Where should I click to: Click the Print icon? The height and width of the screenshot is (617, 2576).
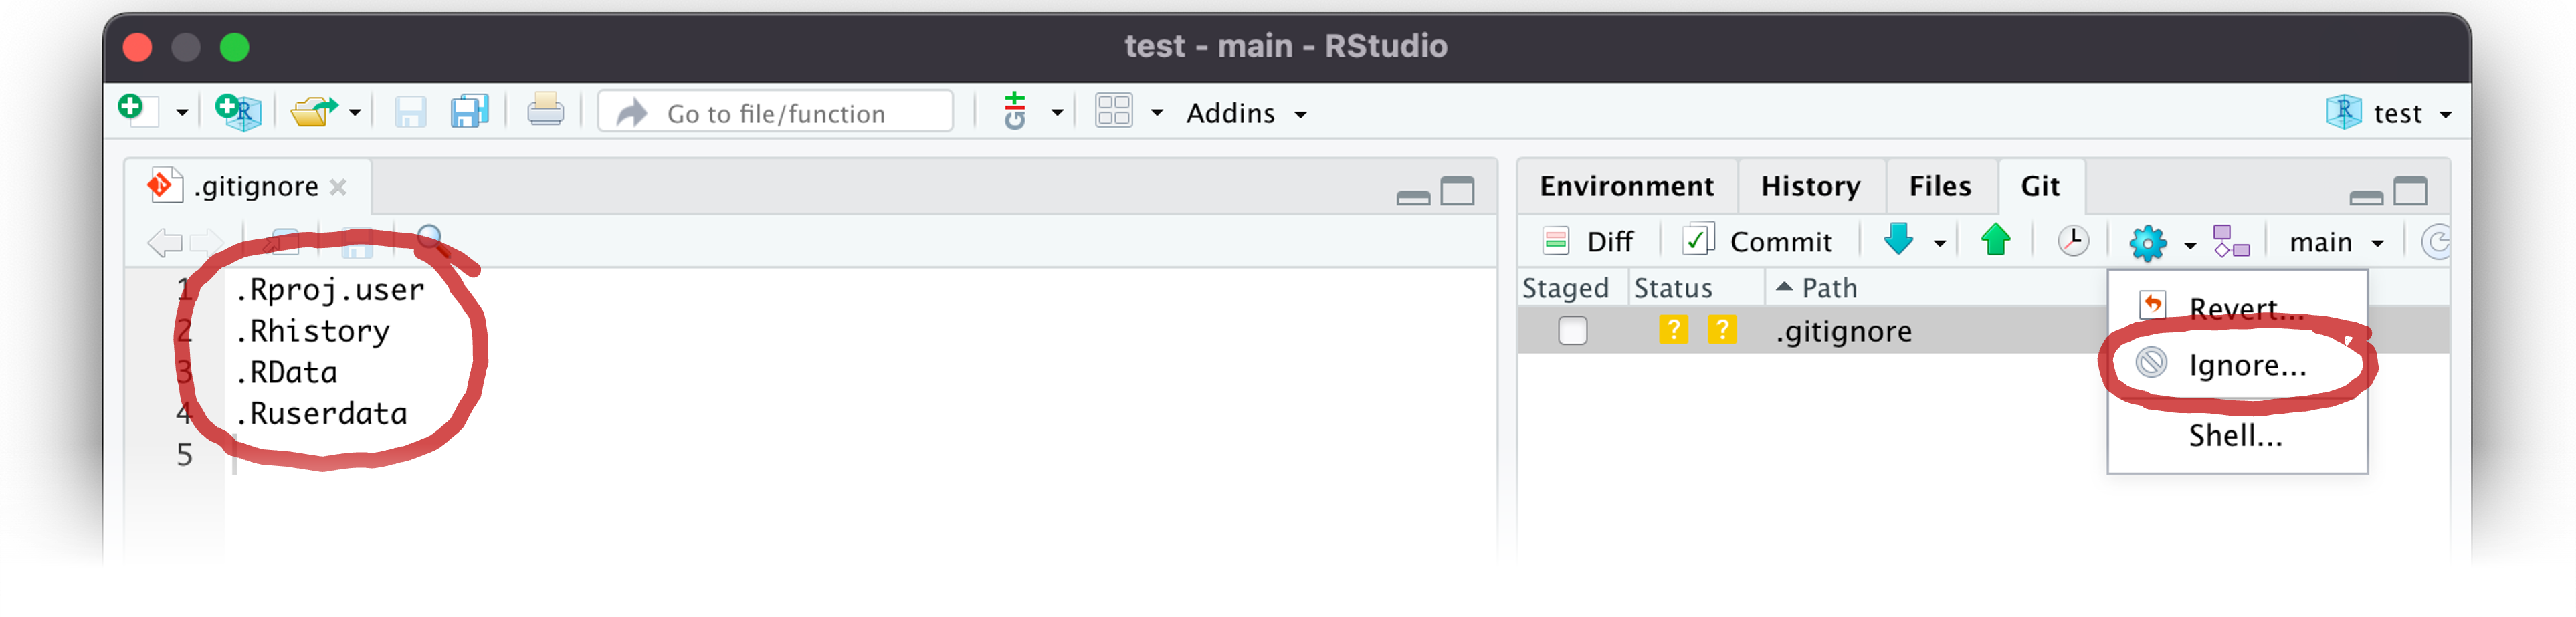point(545,110)
